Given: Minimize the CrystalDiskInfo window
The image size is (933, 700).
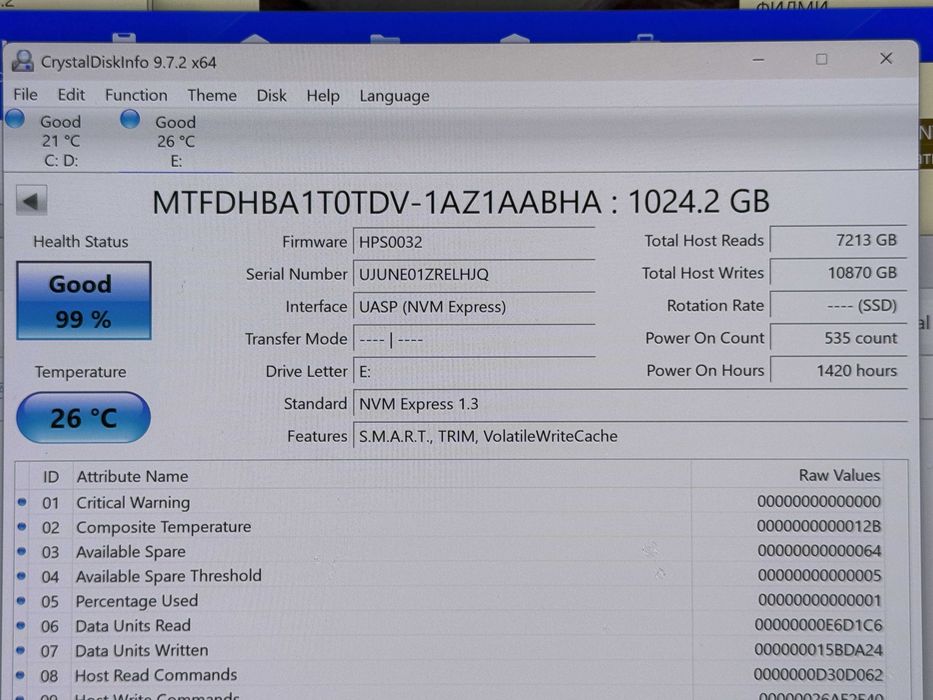Looking at the screenshot, I should [758, 60].
